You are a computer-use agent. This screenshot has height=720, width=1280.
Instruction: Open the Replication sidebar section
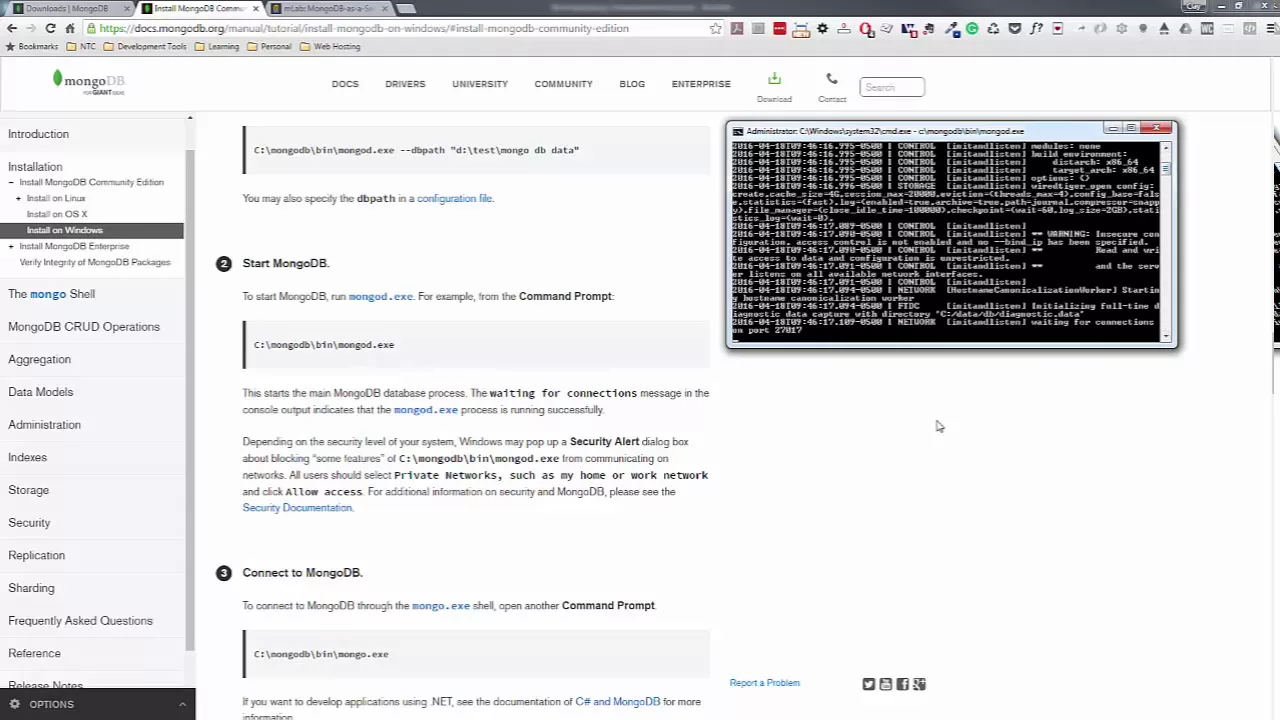[x=37, y=555]
